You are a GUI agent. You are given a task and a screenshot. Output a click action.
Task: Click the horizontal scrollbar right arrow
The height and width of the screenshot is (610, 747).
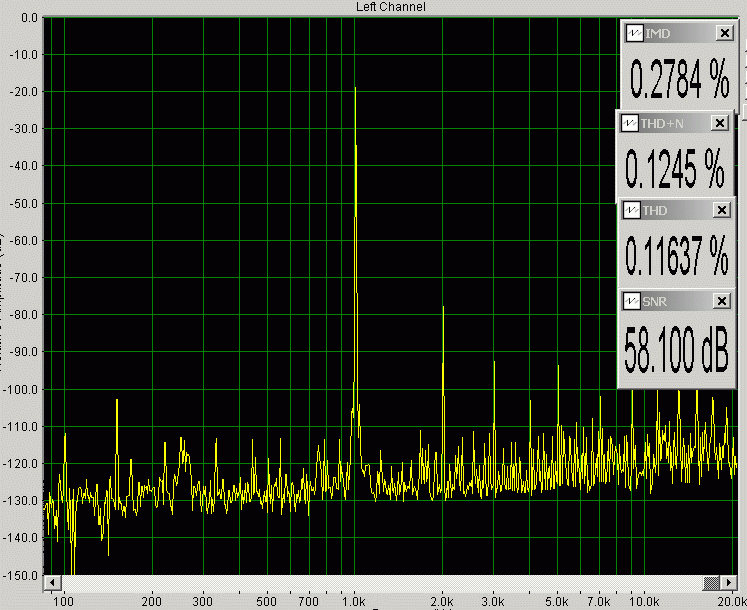[728, 582]
